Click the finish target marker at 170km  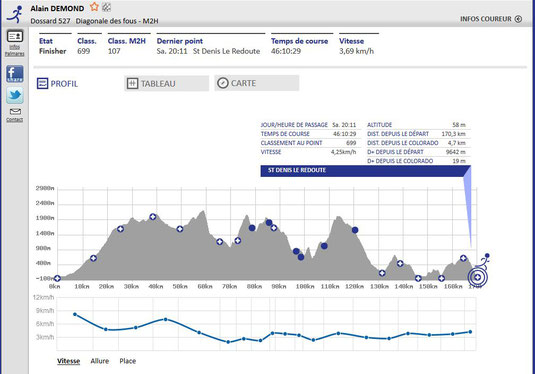click(478, 277)
